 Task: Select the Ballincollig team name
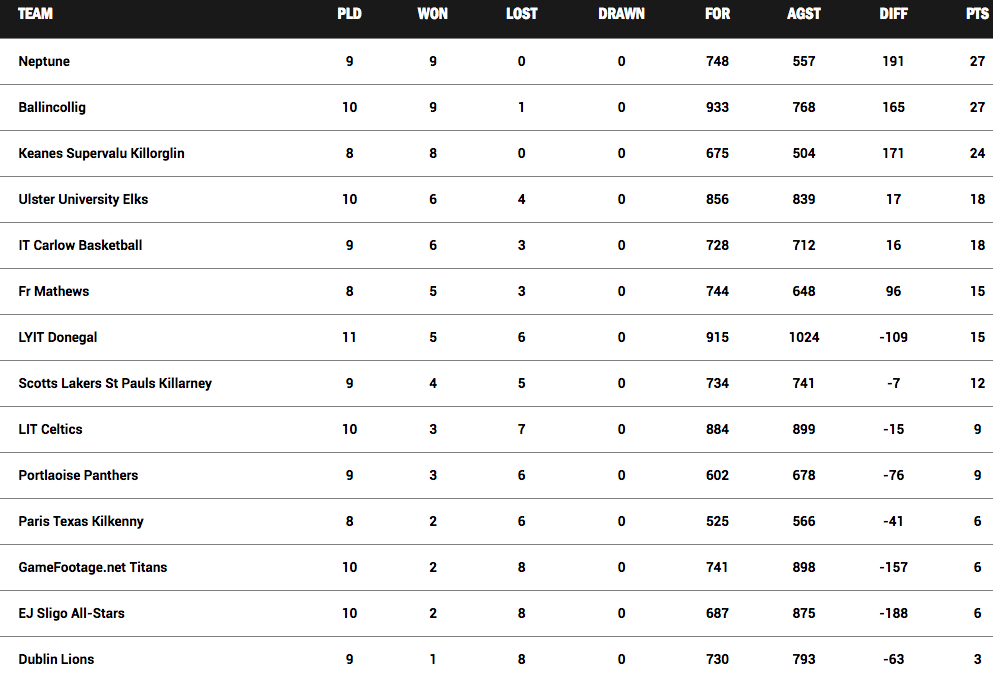coord(52,107)
